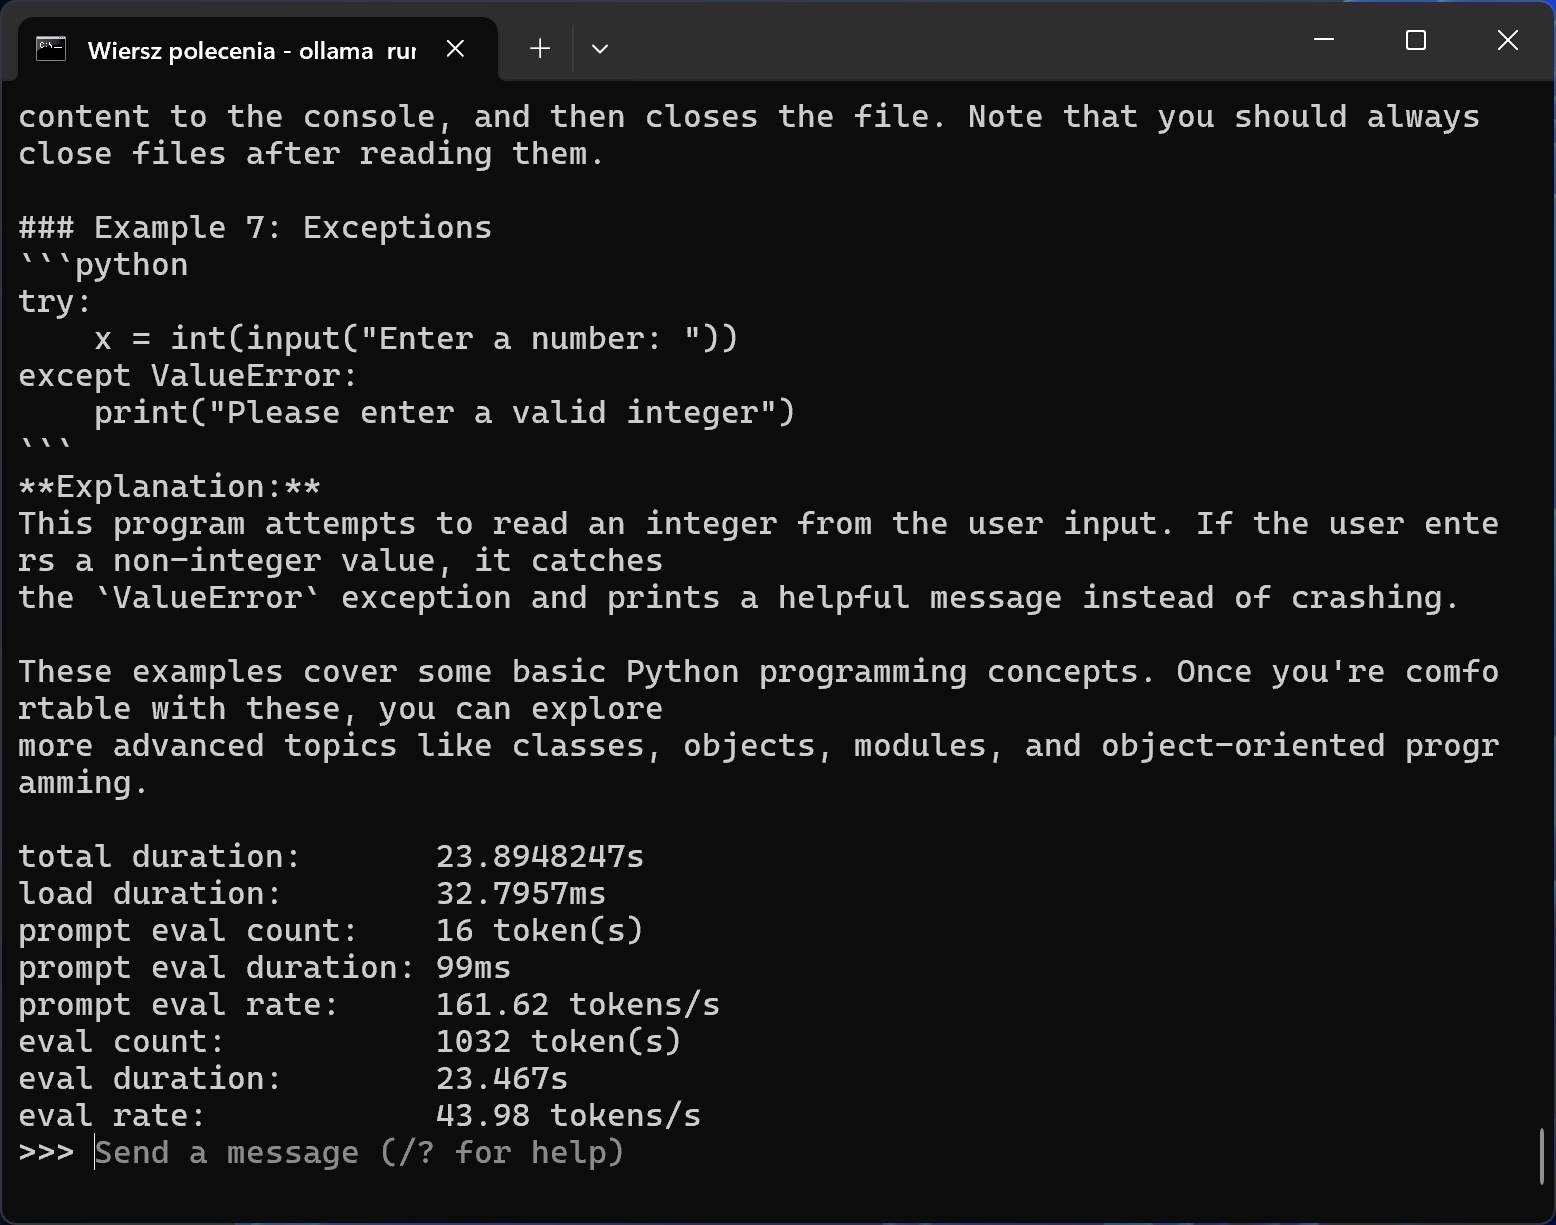
Task: Click the vertical scrollbar thumb
Action: tap(1542, 1155)
